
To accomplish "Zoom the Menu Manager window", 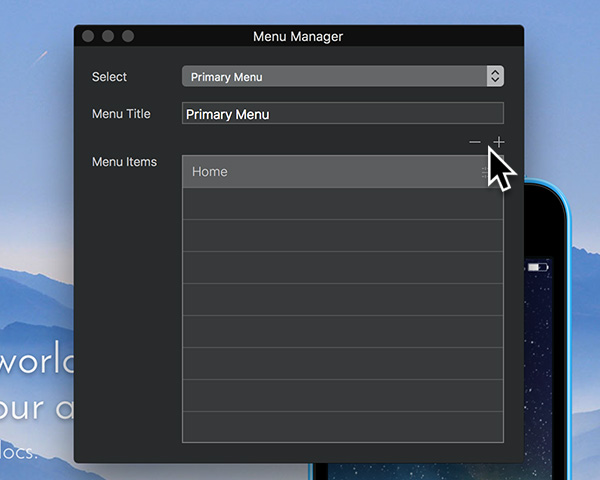I will point(128,36).
